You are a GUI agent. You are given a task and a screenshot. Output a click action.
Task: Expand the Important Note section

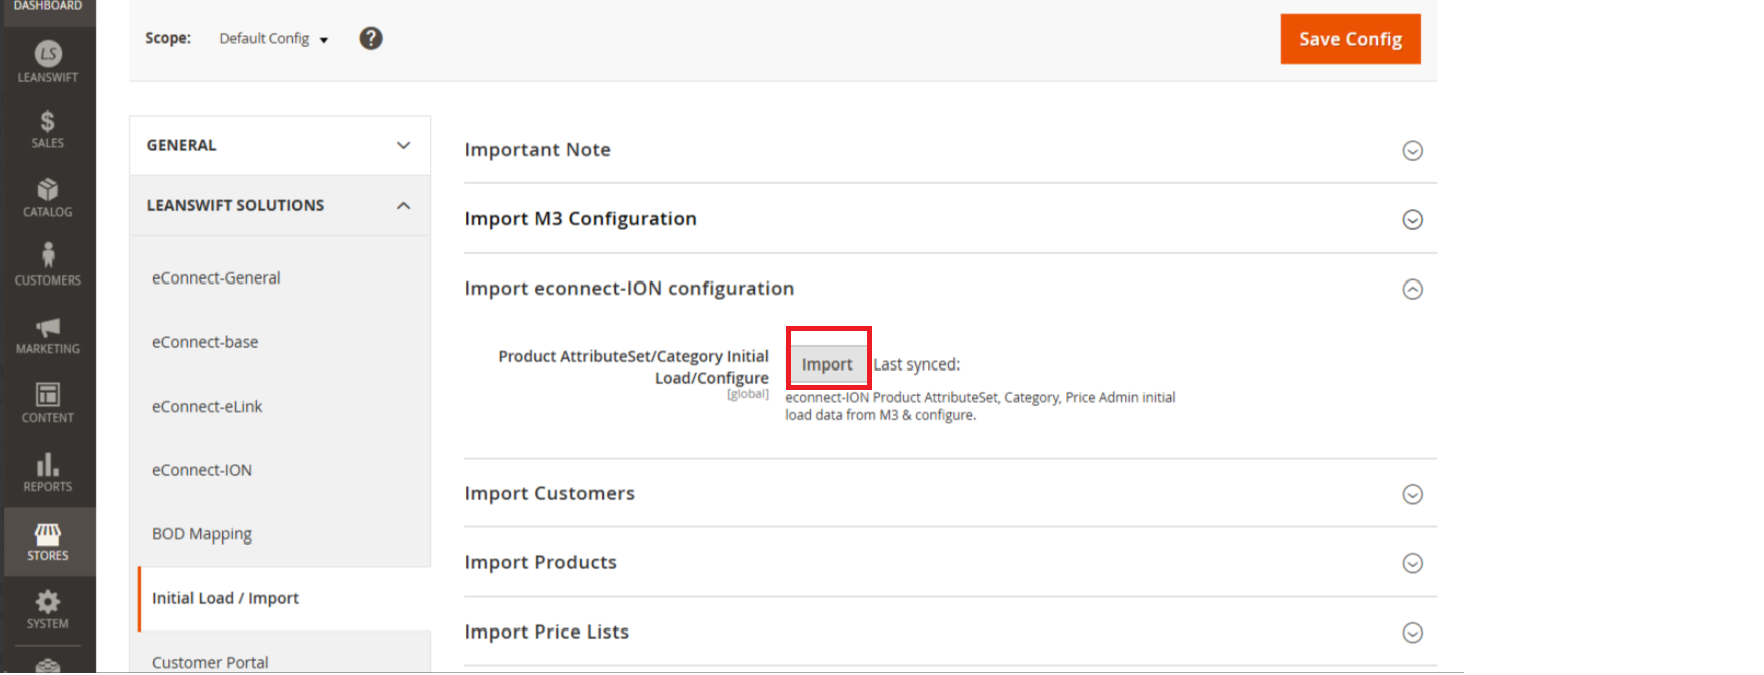coord(1412,151)
